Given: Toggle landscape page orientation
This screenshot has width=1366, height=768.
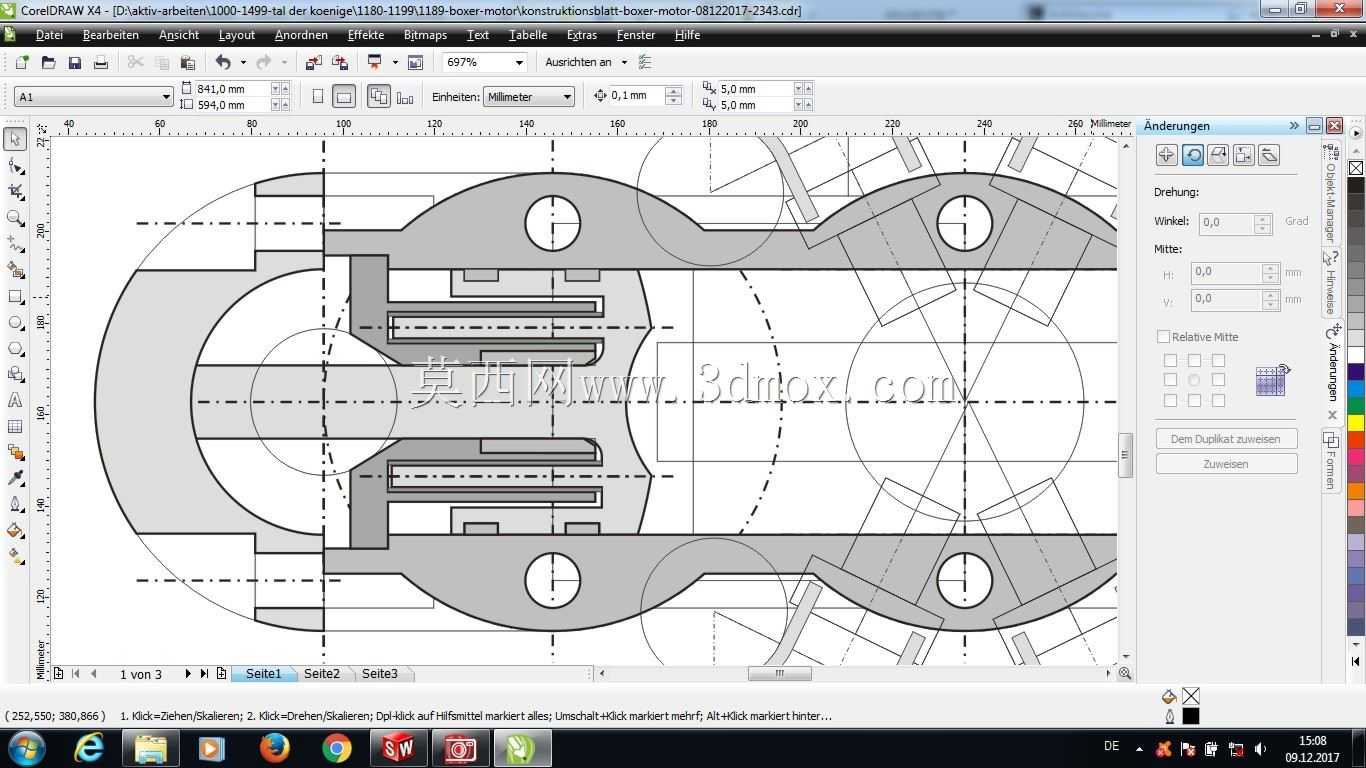Looking at the screenshot, I should coord(343,96).
